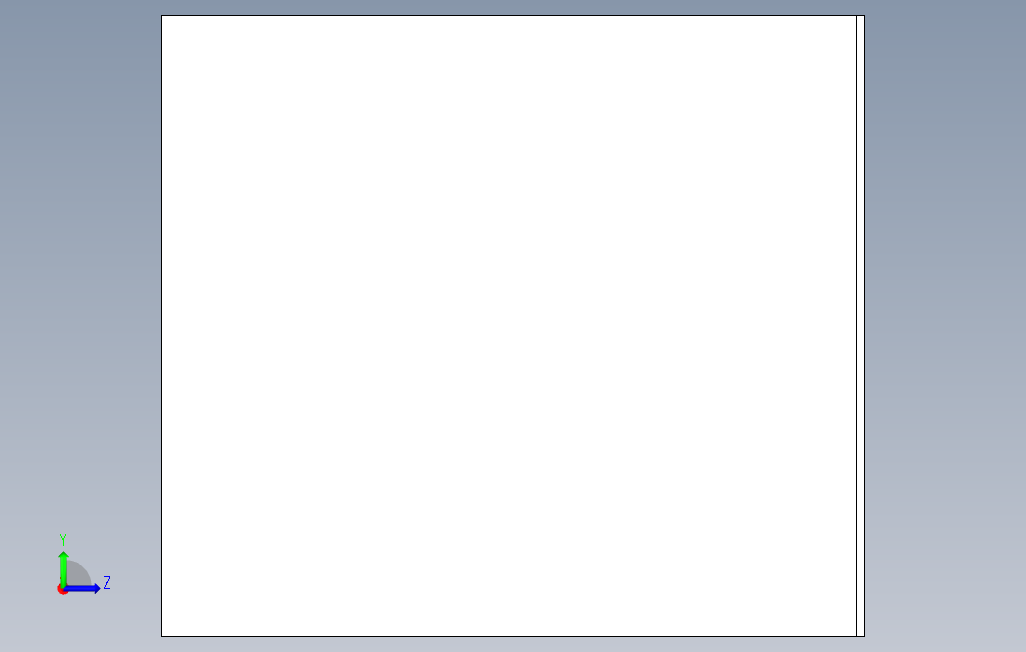Click the blue Z axis arrow on the triad
Viewport: 1026px width, 652px height.
pos(82,589)
